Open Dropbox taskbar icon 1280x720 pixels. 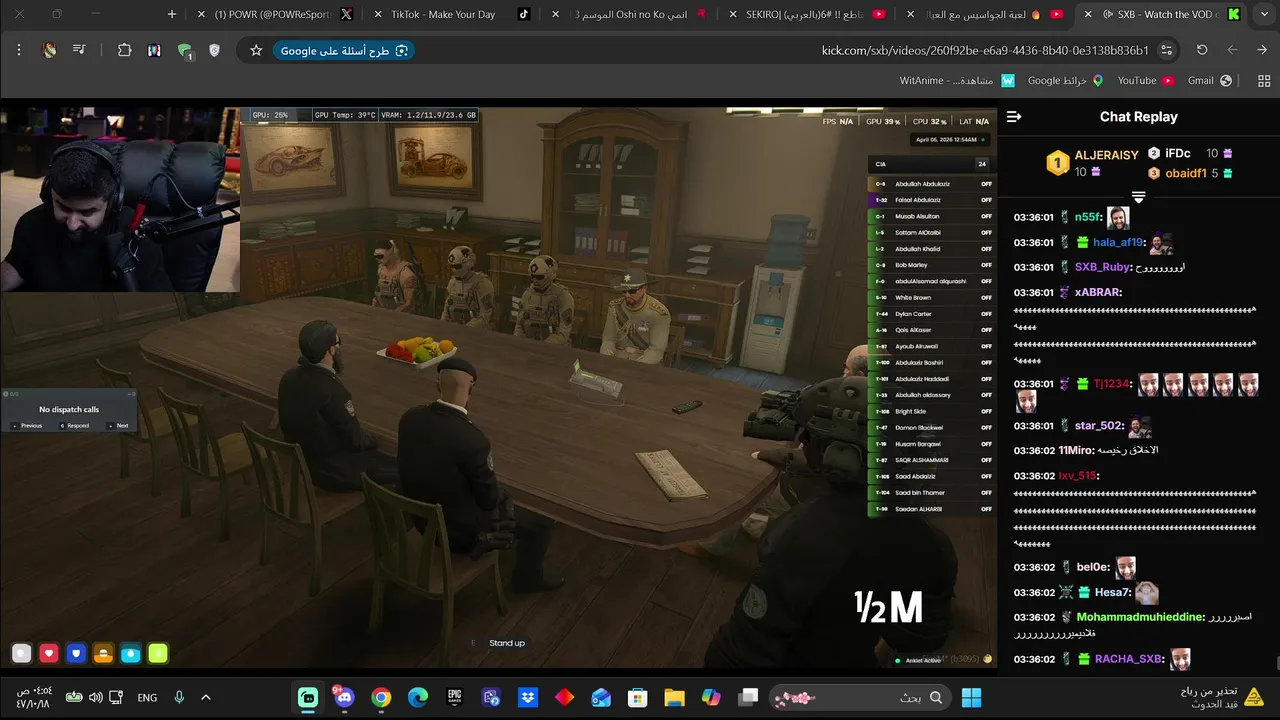[x=528, y=697]
